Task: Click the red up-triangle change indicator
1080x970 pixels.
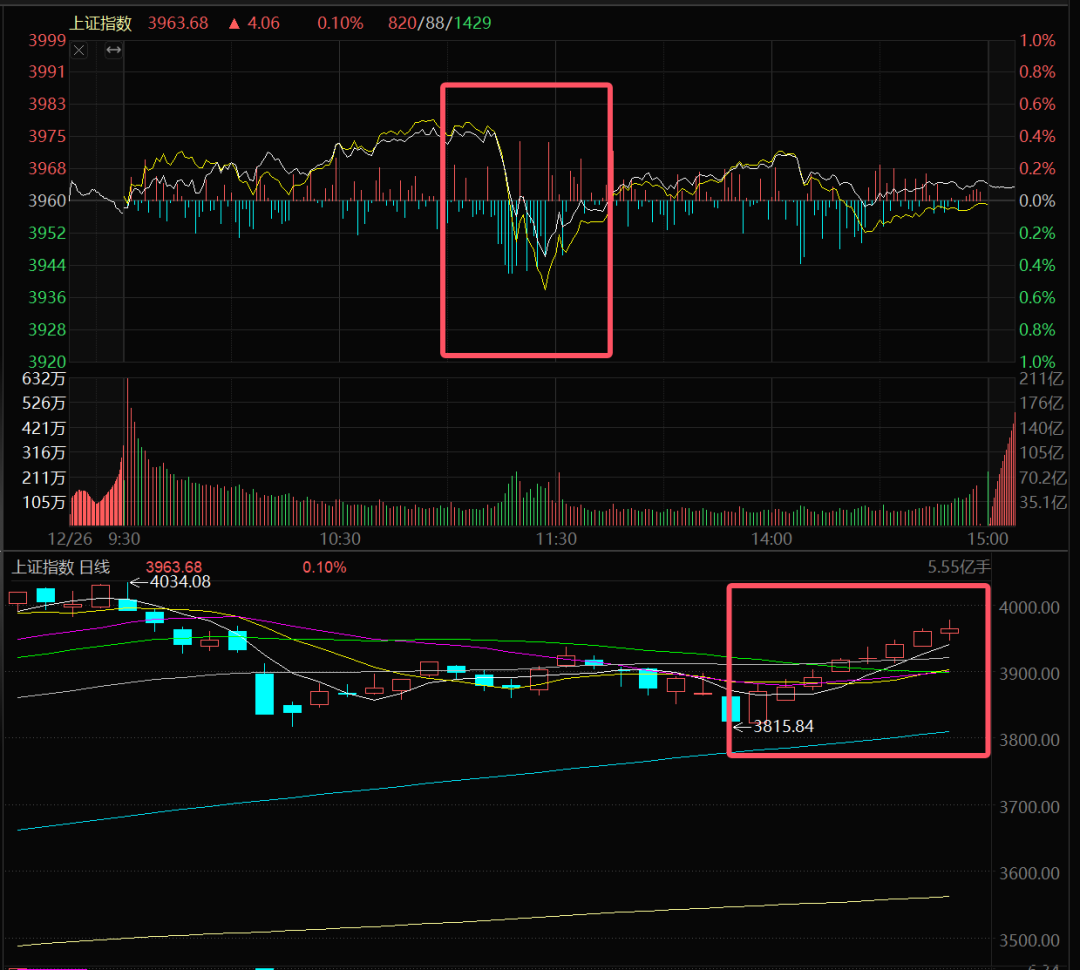Action: point(235,23)
